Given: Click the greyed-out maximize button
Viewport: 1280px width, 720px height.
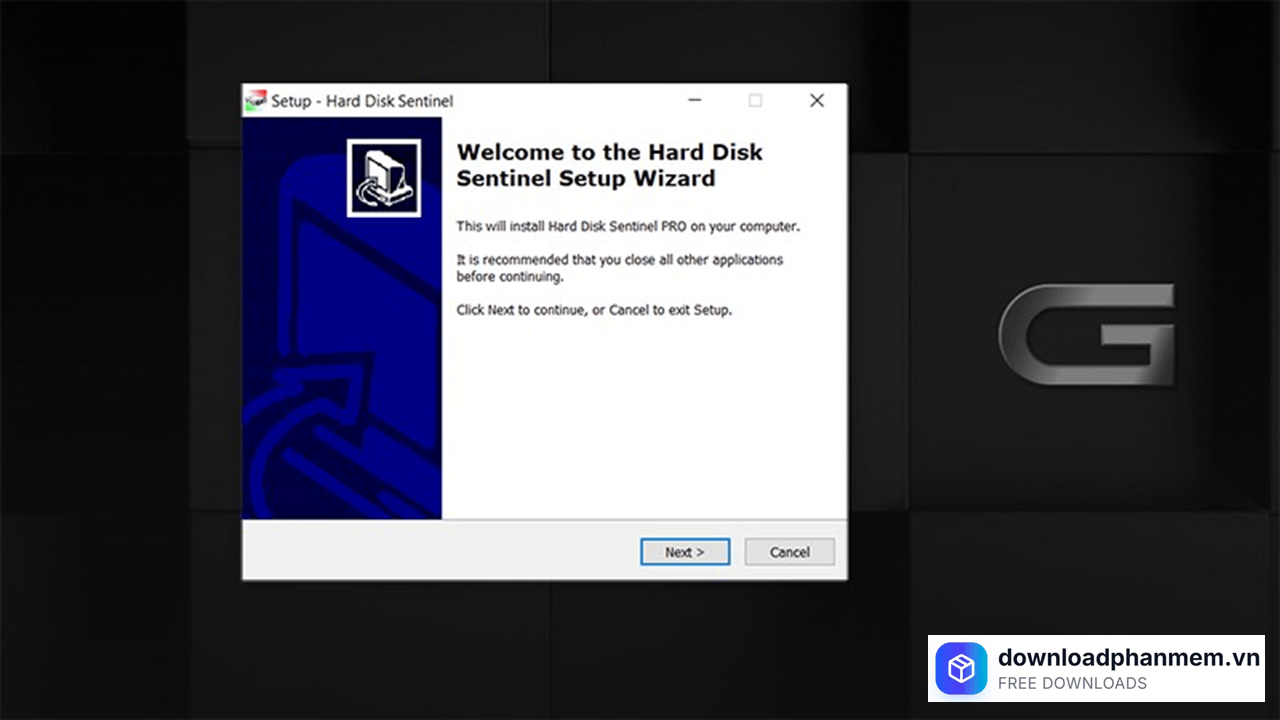Looking at the screenshot, I should (755, 101).
